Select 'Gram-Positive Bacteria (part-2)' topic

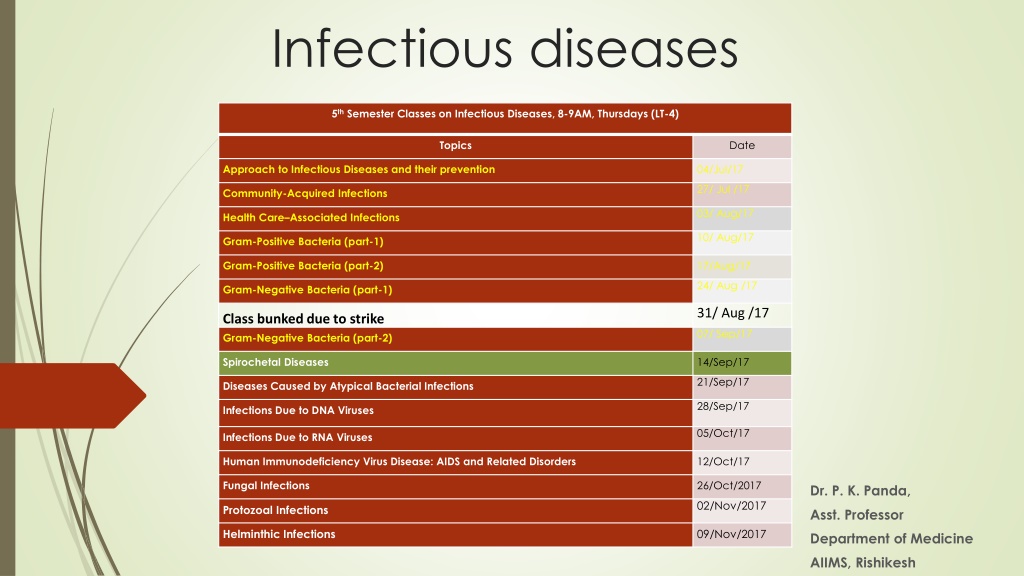tap(303, 266)
